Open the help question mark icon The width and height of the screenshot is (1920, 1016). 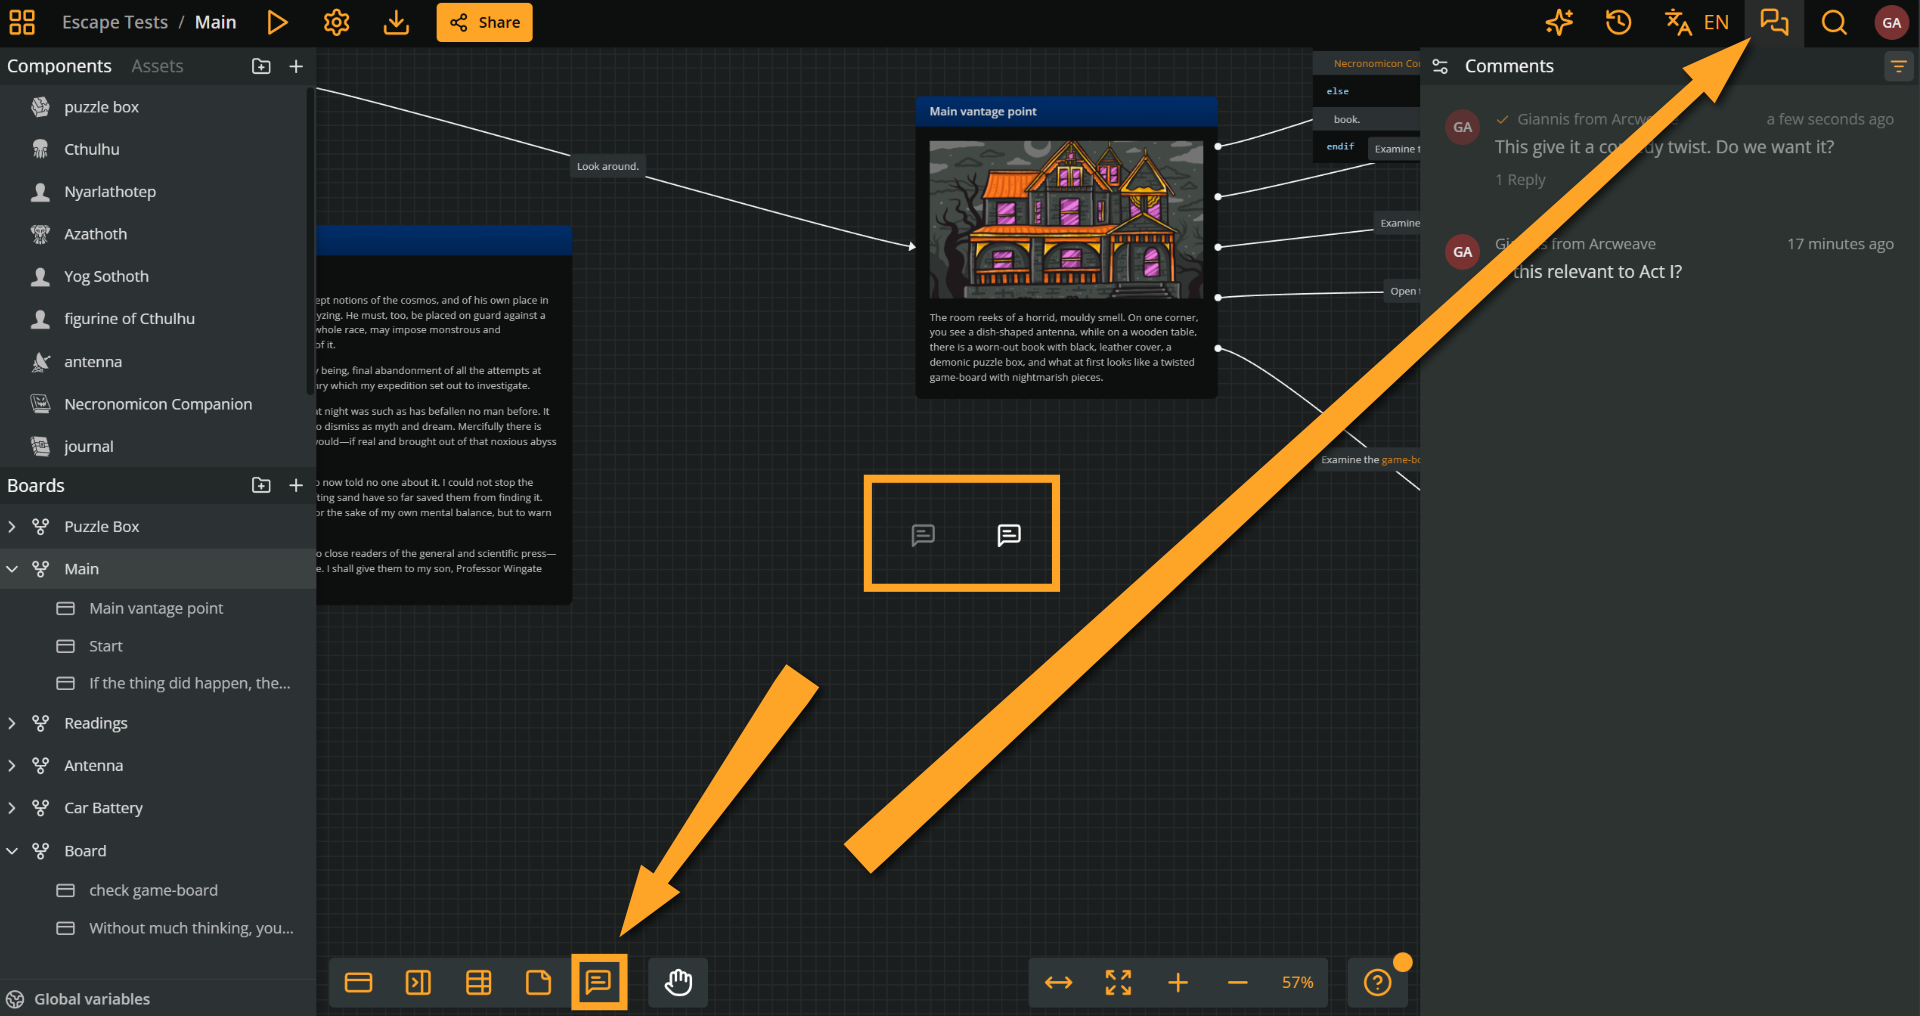pyautogui.click(x=1377, y=983)
